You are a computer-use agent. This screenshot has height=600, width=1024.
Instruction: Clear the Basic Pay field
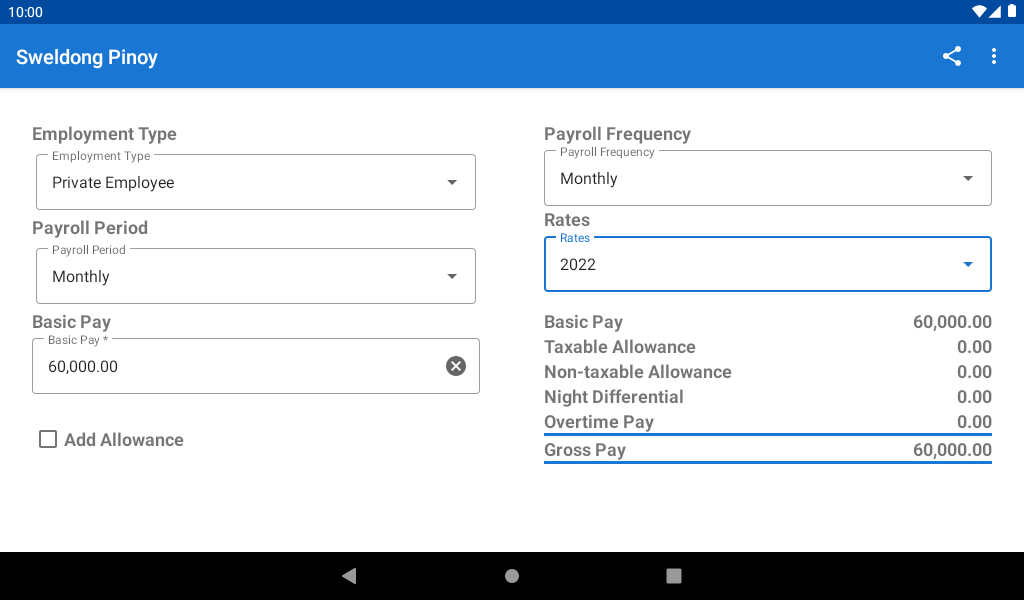pos(456,366)
